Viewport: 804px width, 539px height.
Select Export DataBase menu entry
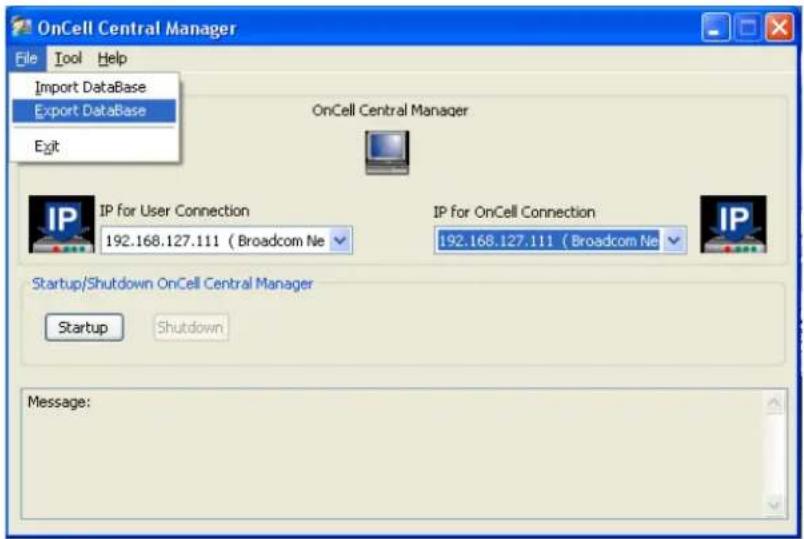click(x=94, y=111)
